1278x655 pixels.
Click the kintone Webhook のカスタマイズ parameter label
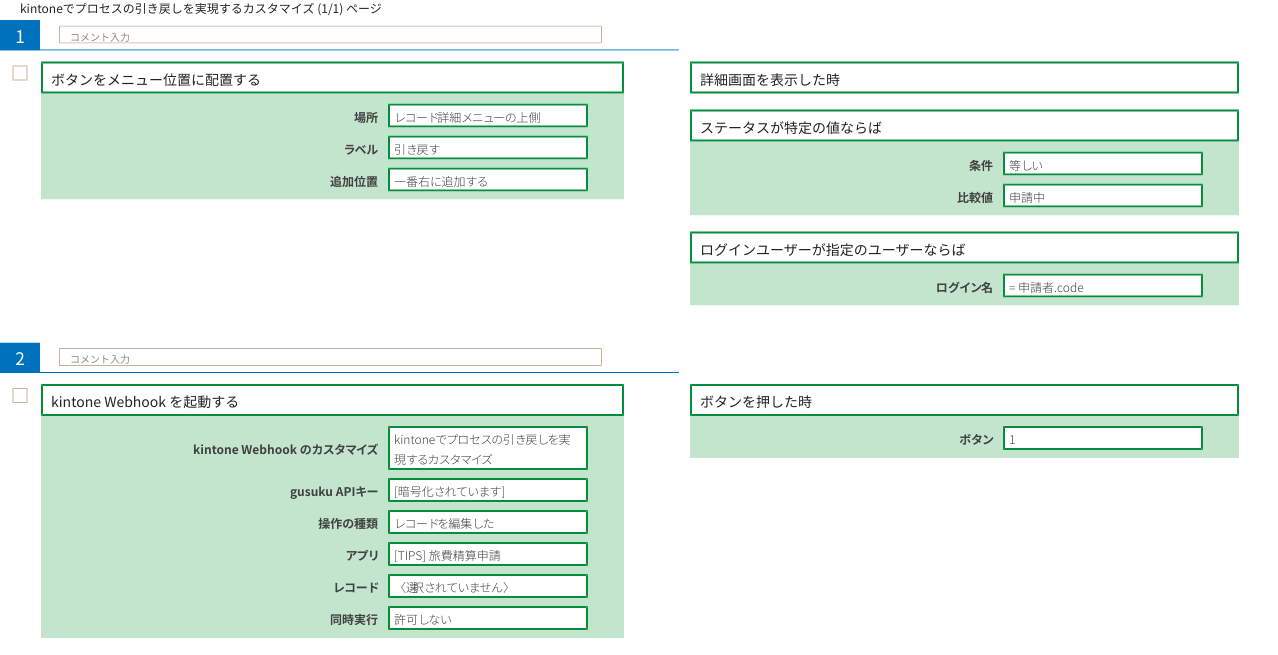(x=285, y=449)
